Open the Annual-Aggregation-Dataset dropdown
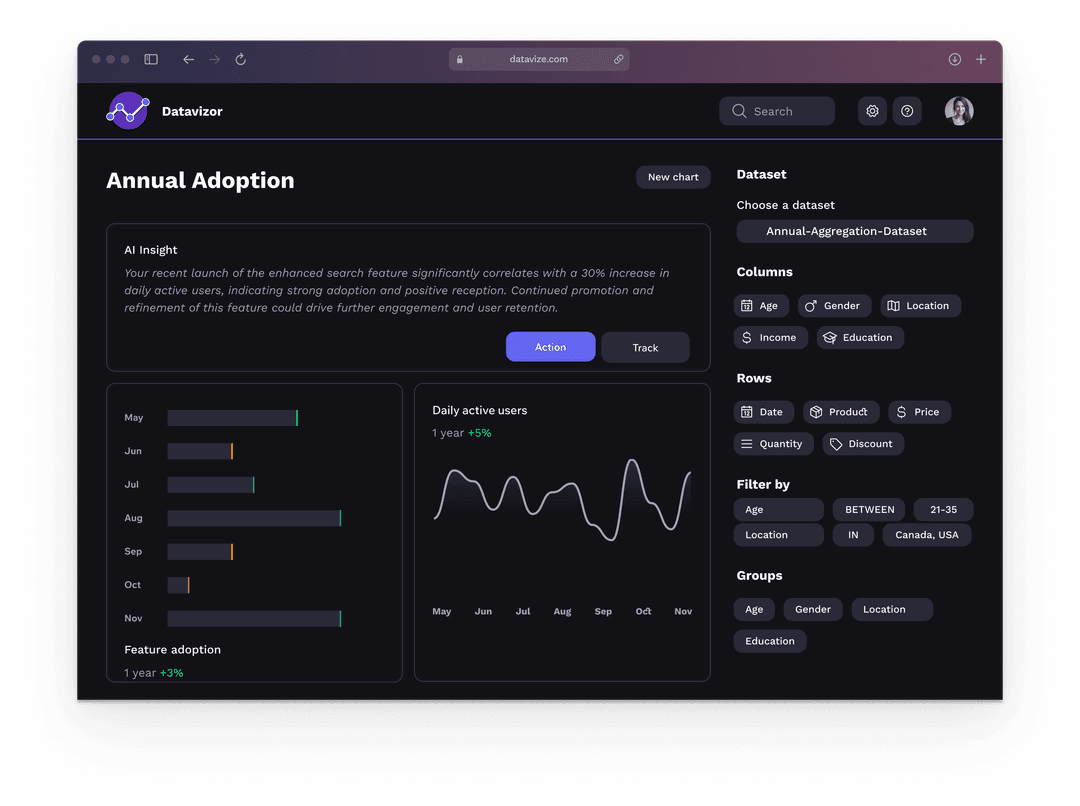 [x=855, y=231]
